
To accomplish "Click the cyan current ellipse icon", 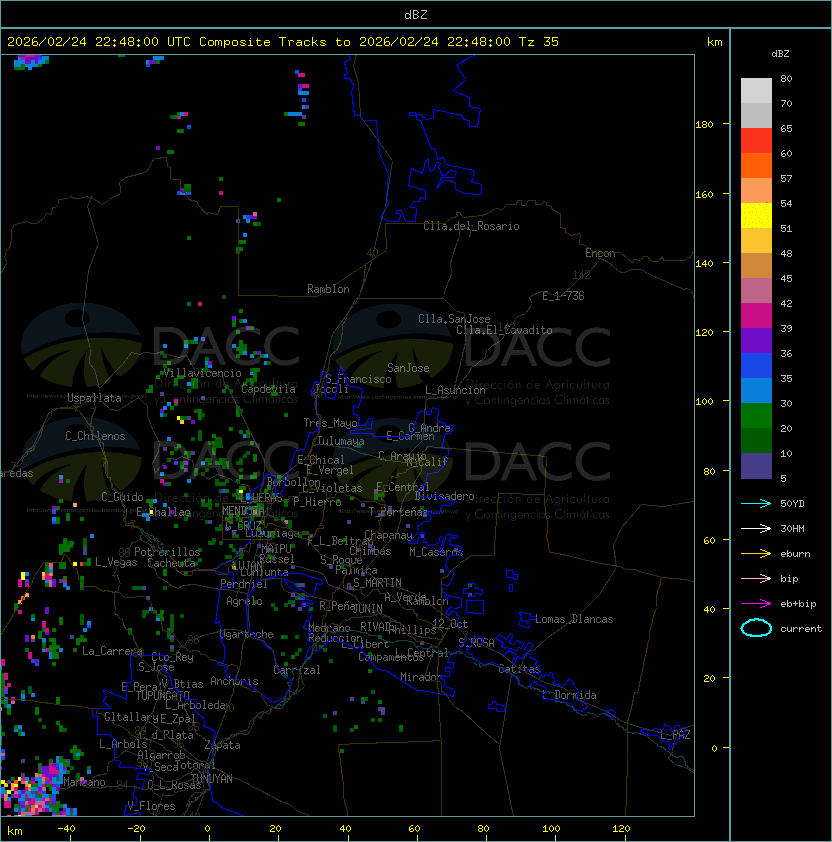I will click(x=756, y=628).
